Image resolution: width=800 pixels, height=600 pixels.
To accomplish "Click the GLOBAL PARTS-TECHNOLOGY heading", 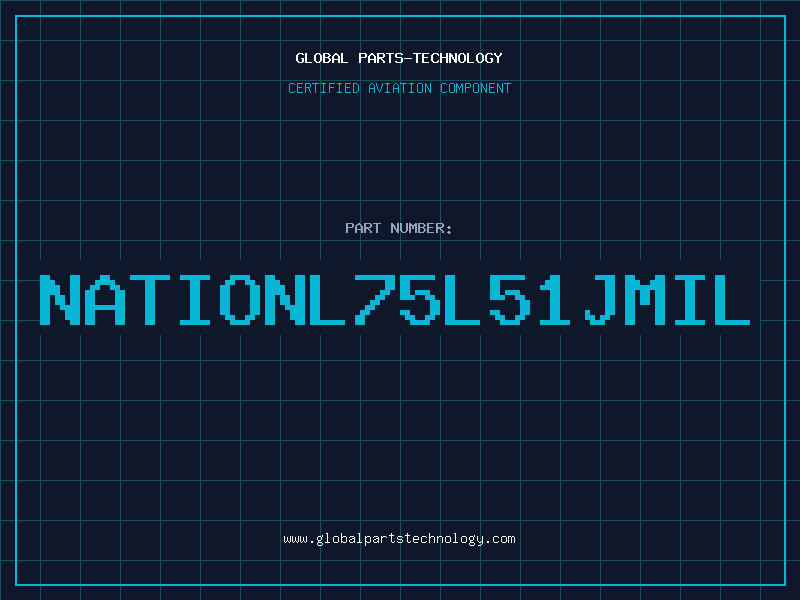I will [x=399, y=58].
